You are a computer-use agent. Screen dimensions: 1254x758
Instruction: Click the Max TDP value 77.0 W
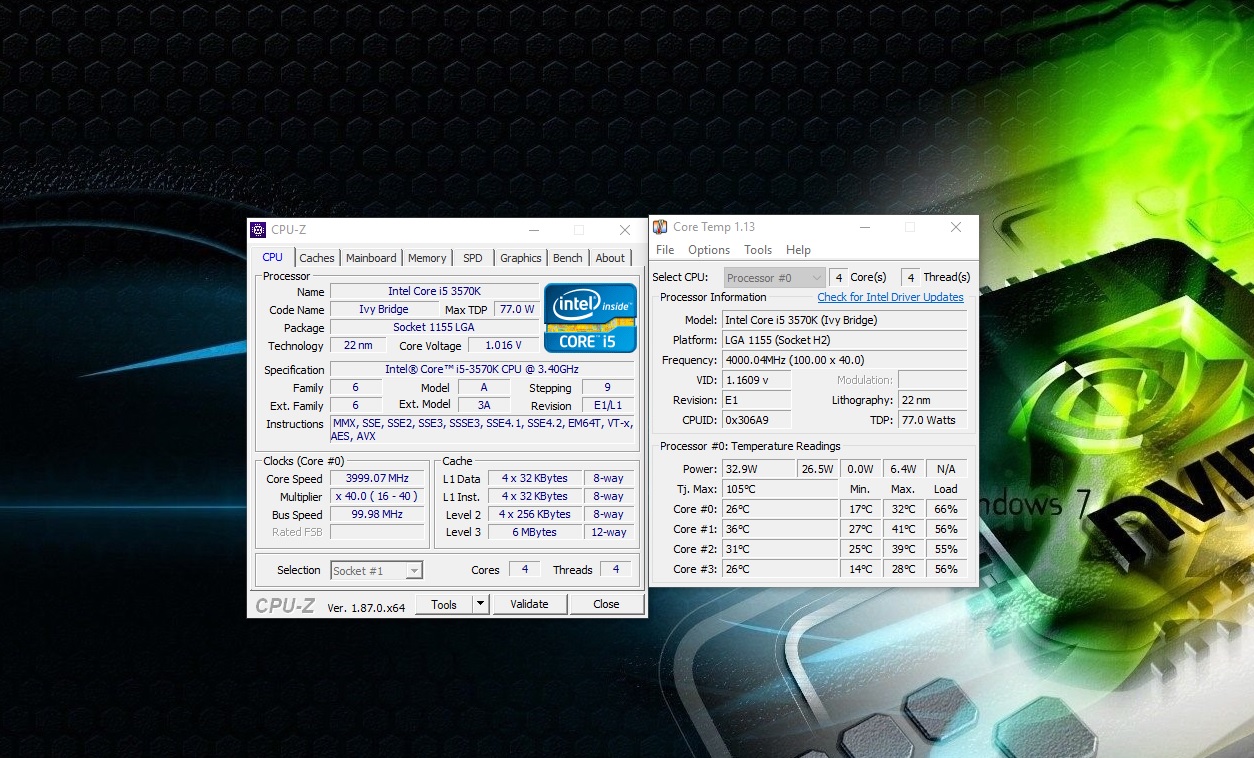pos(517,309)
